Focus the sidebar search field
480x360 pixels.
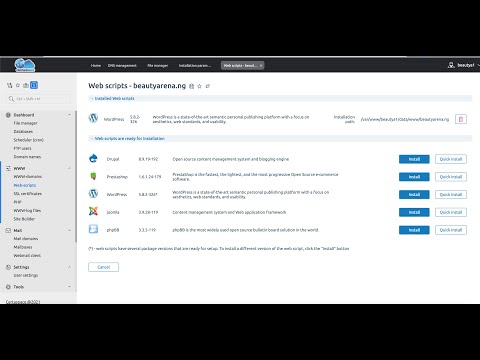point(39,99)
